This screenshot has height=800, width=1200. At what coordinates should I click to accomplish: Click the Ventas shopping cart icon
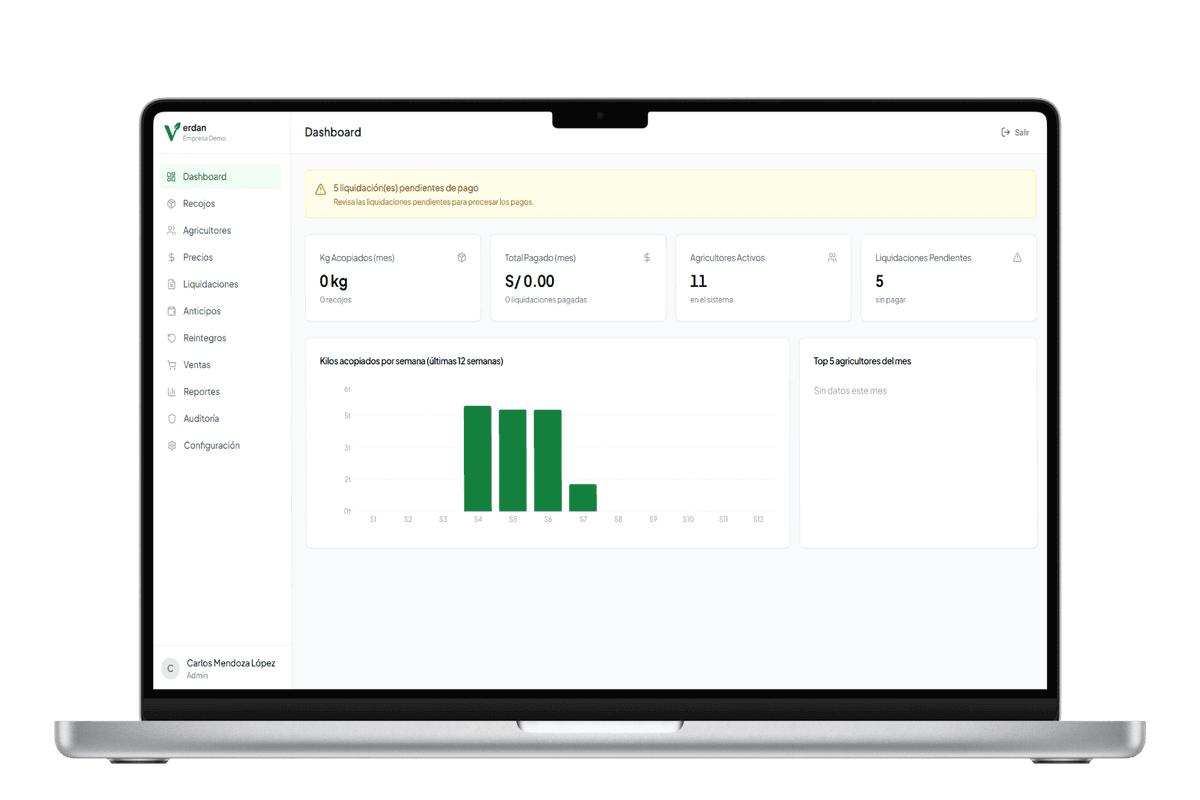click(x=171, y=365)
